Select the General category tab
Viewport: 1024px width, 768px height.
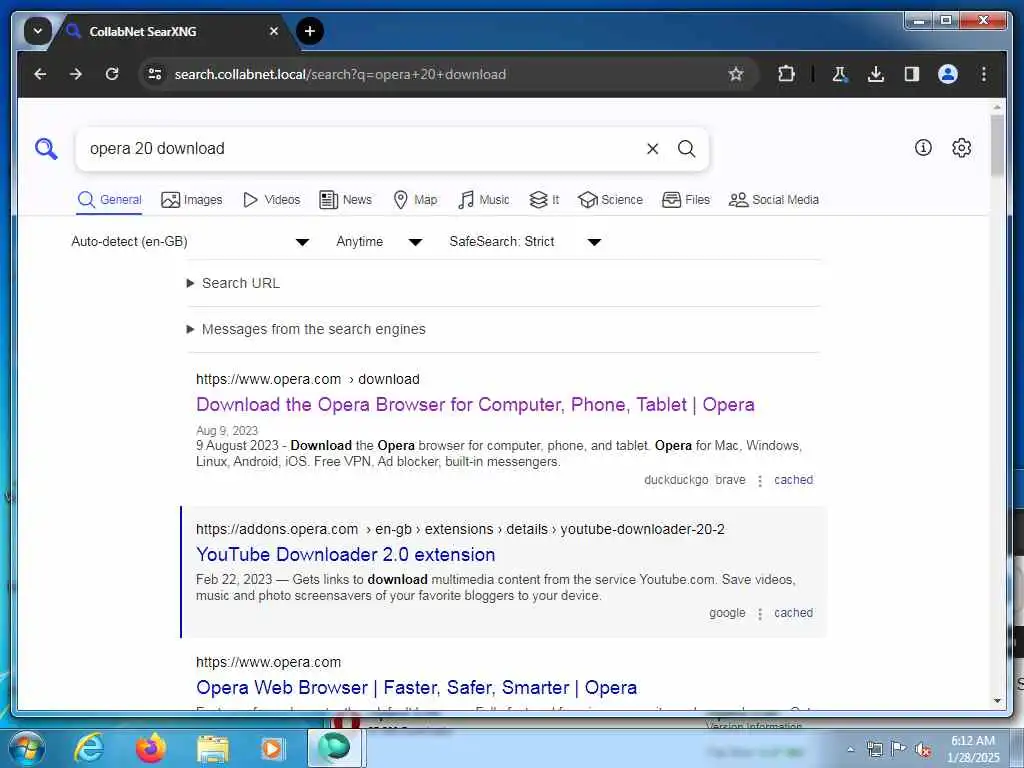coord(109,200)
